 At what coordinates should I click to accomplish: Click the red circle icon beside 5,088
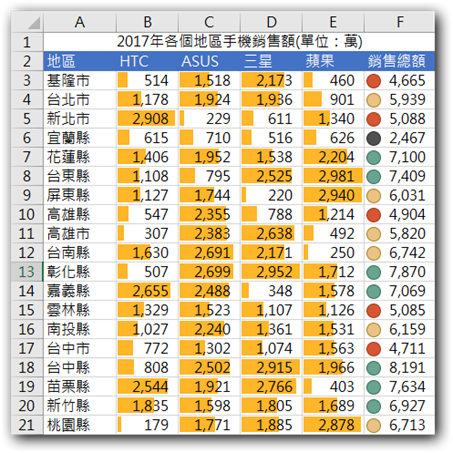tap(374, 119)
